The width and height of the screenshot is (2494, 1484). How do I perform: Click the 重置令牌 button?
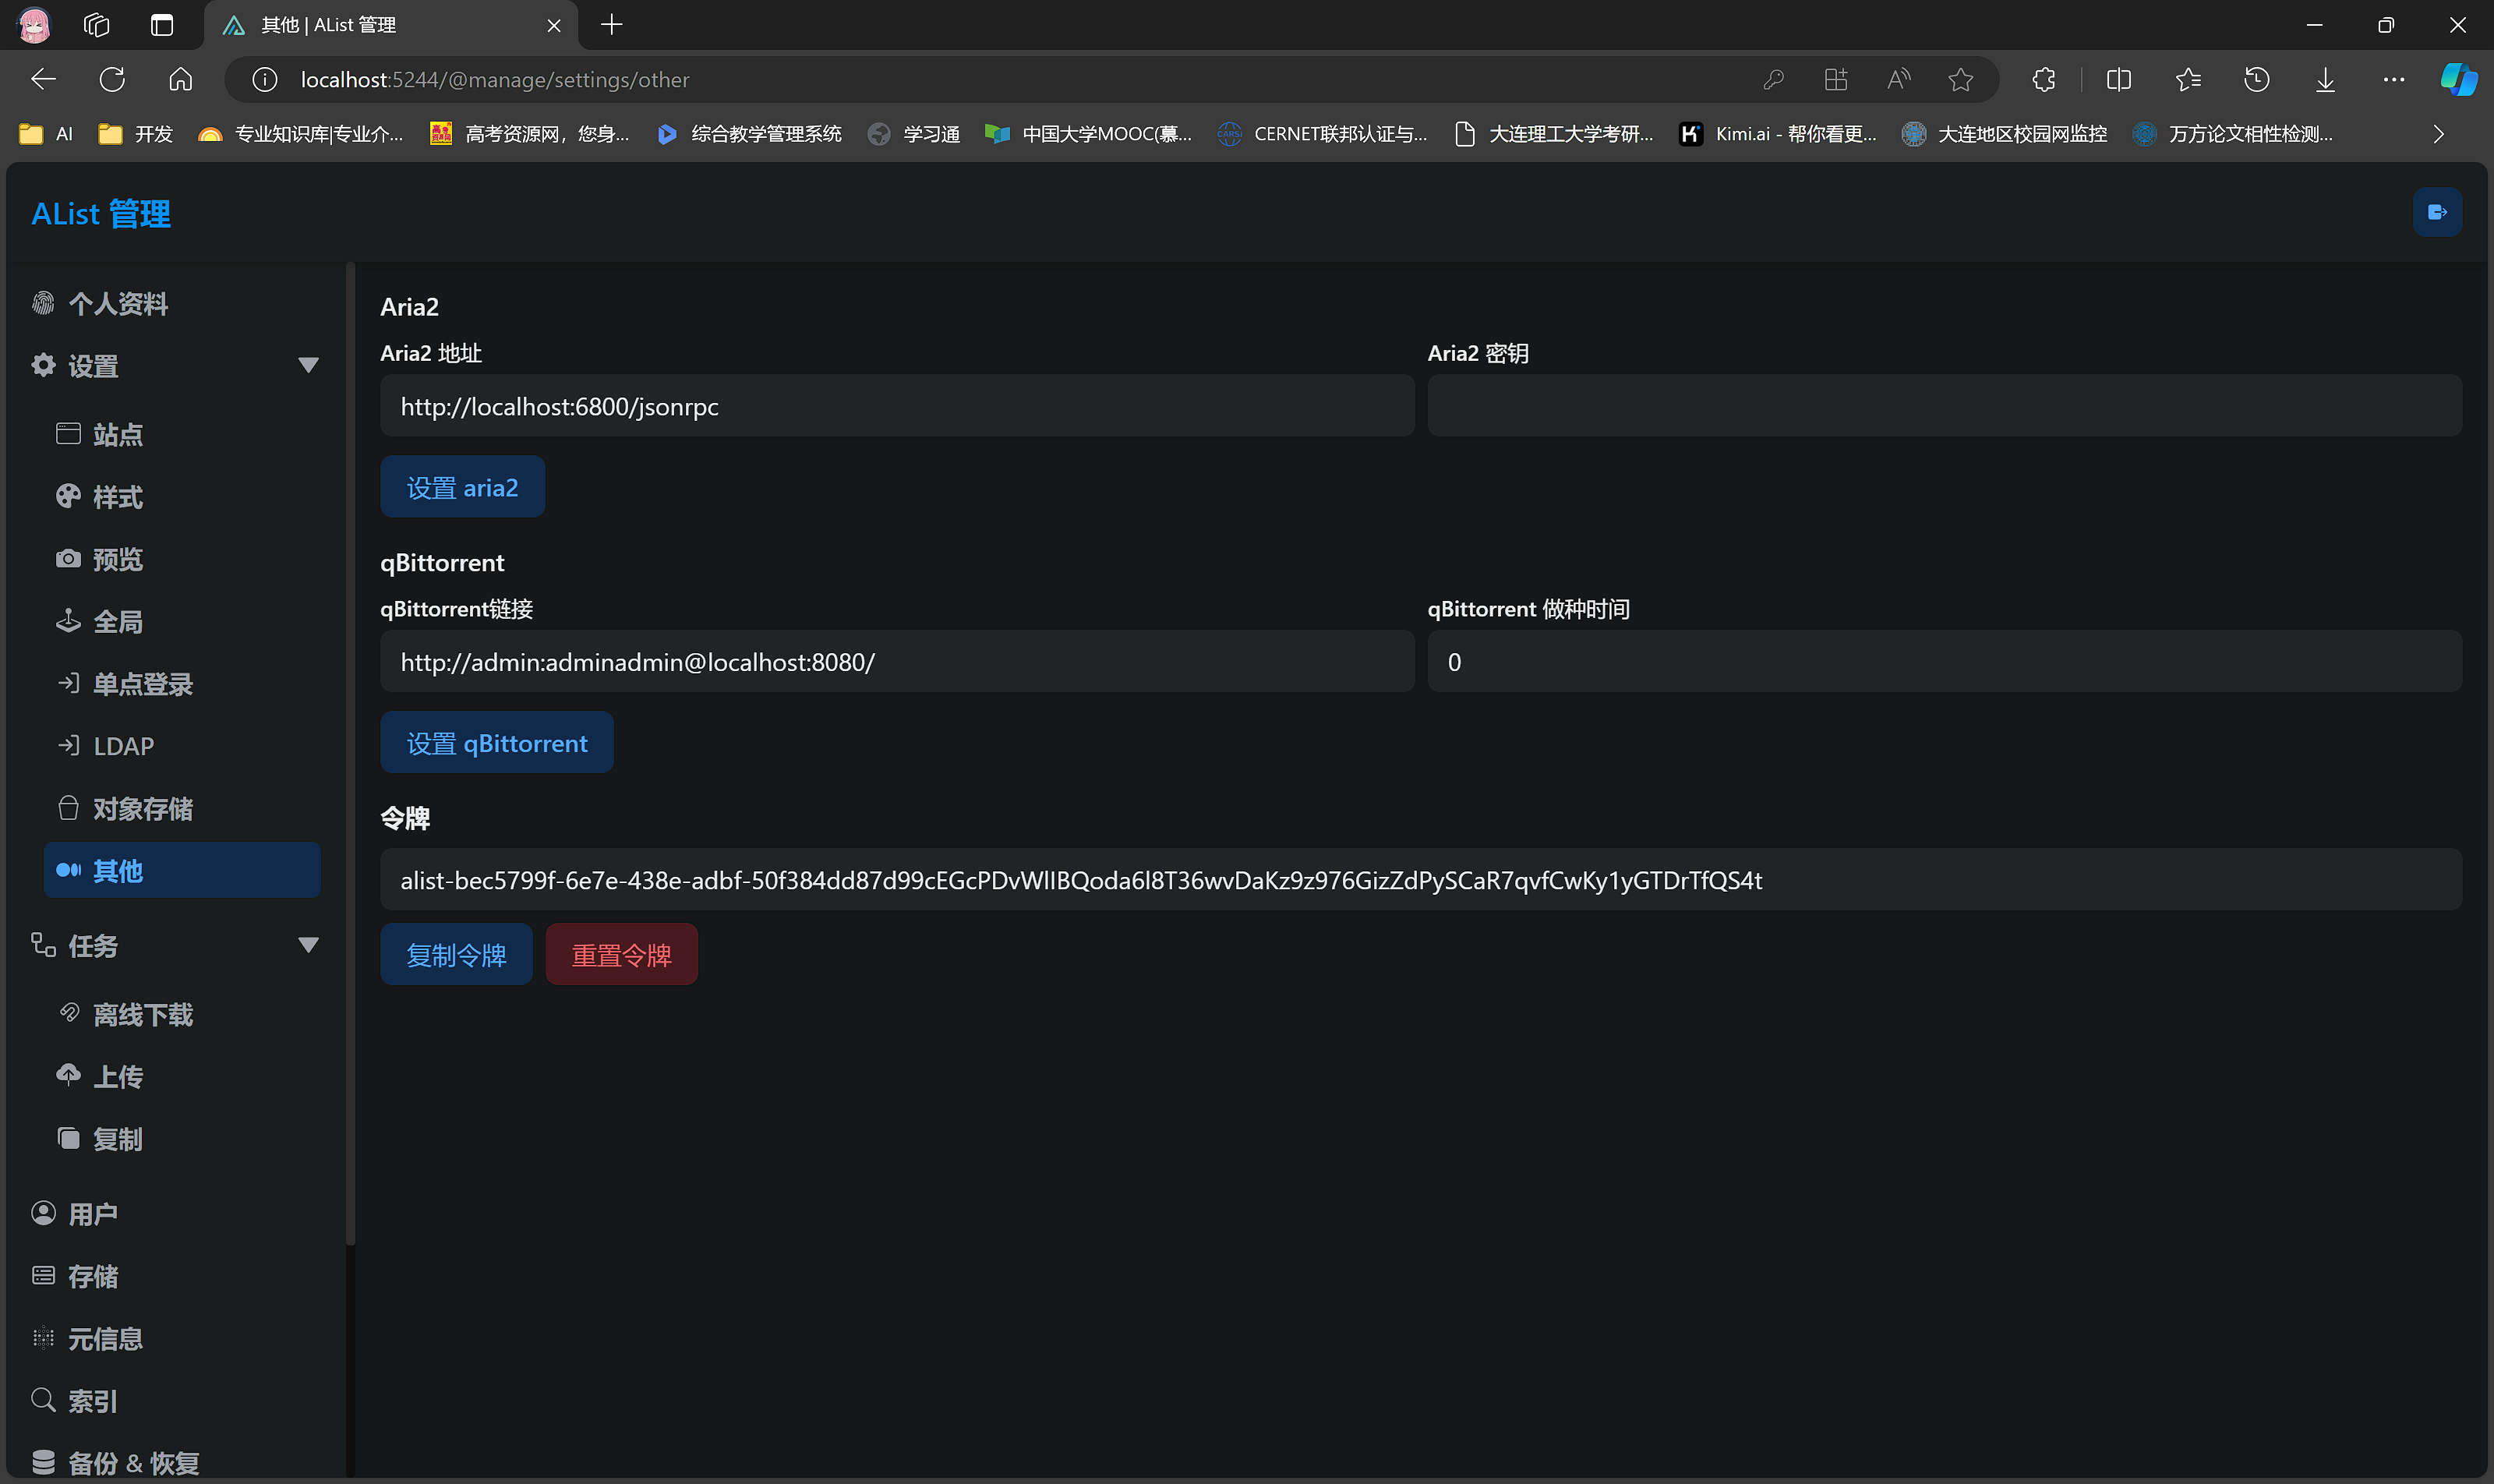coord(621,955)
